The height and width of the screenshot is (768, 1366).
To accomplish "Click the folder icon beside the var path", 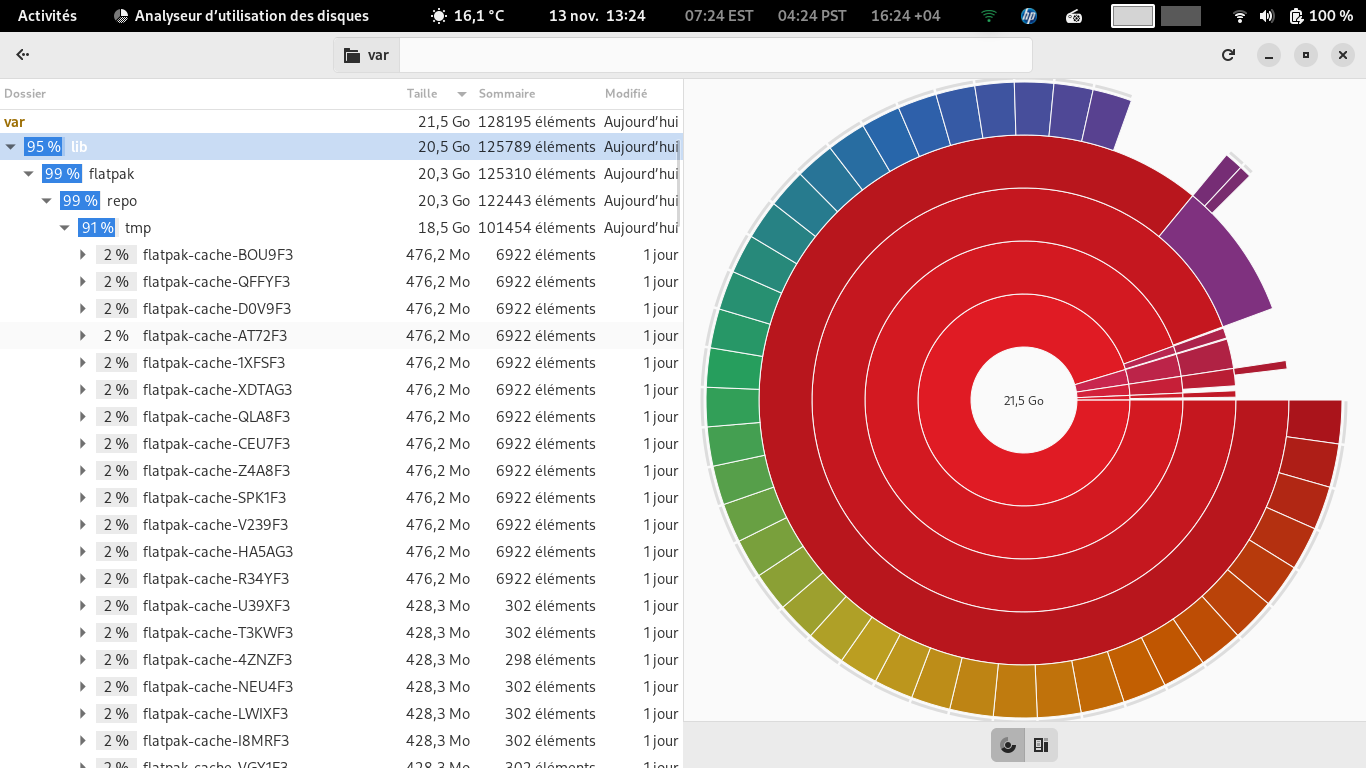I will coord(352,56).
